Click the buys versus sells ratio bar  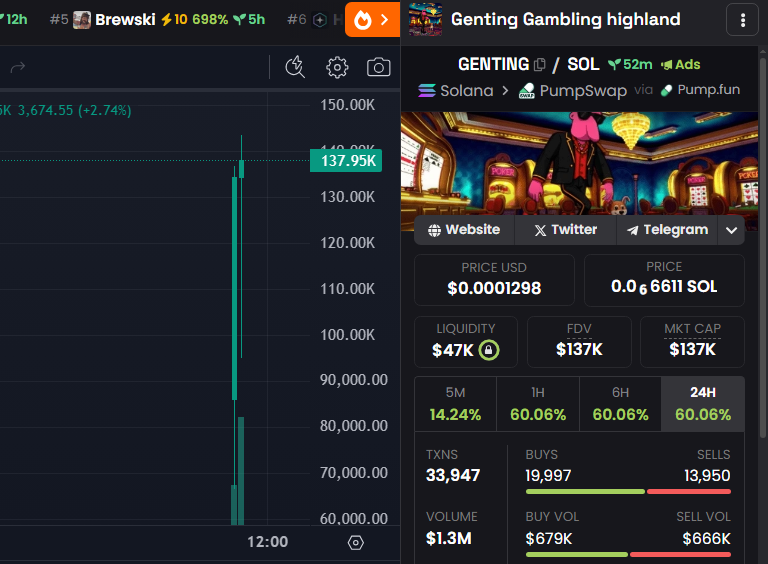coord(628,492)
